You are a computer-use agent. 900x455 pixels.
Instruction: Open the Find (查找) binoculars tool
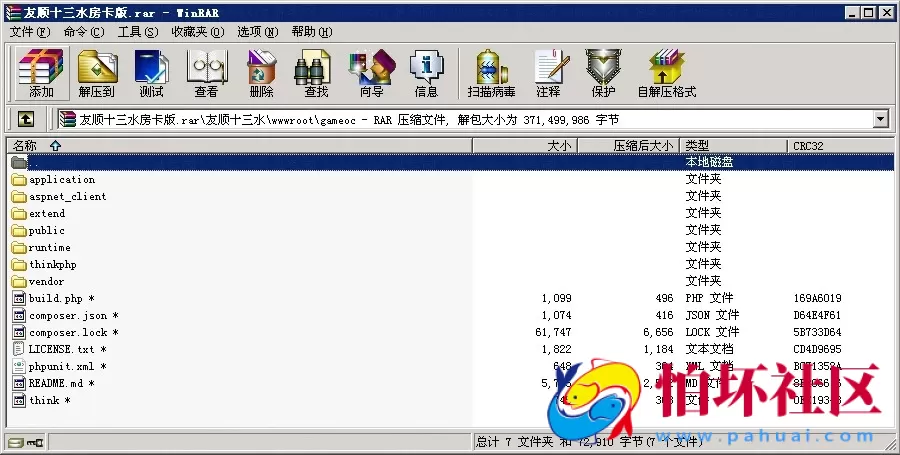pos(316,73)
